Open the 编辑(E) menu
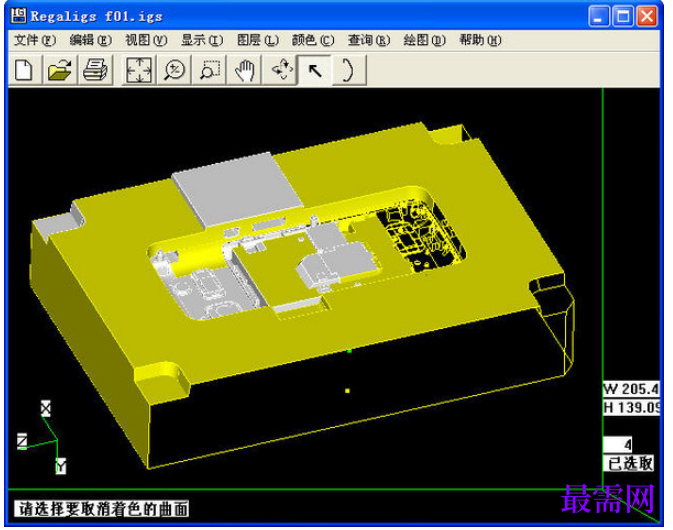Image resolution: width=673 pixels, height=530 pixels. (91, 40)
